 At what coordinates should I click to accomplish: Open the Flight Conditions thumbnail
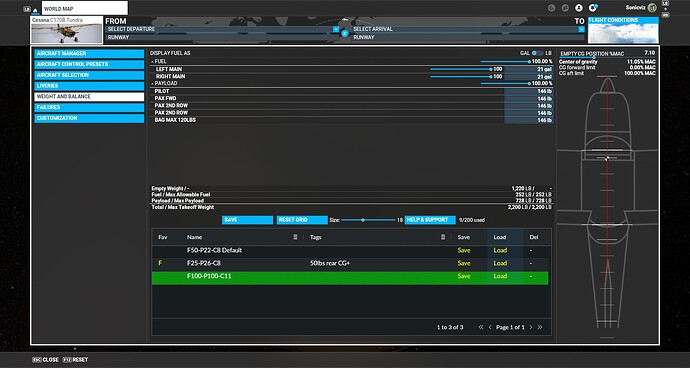coord(623,30)
